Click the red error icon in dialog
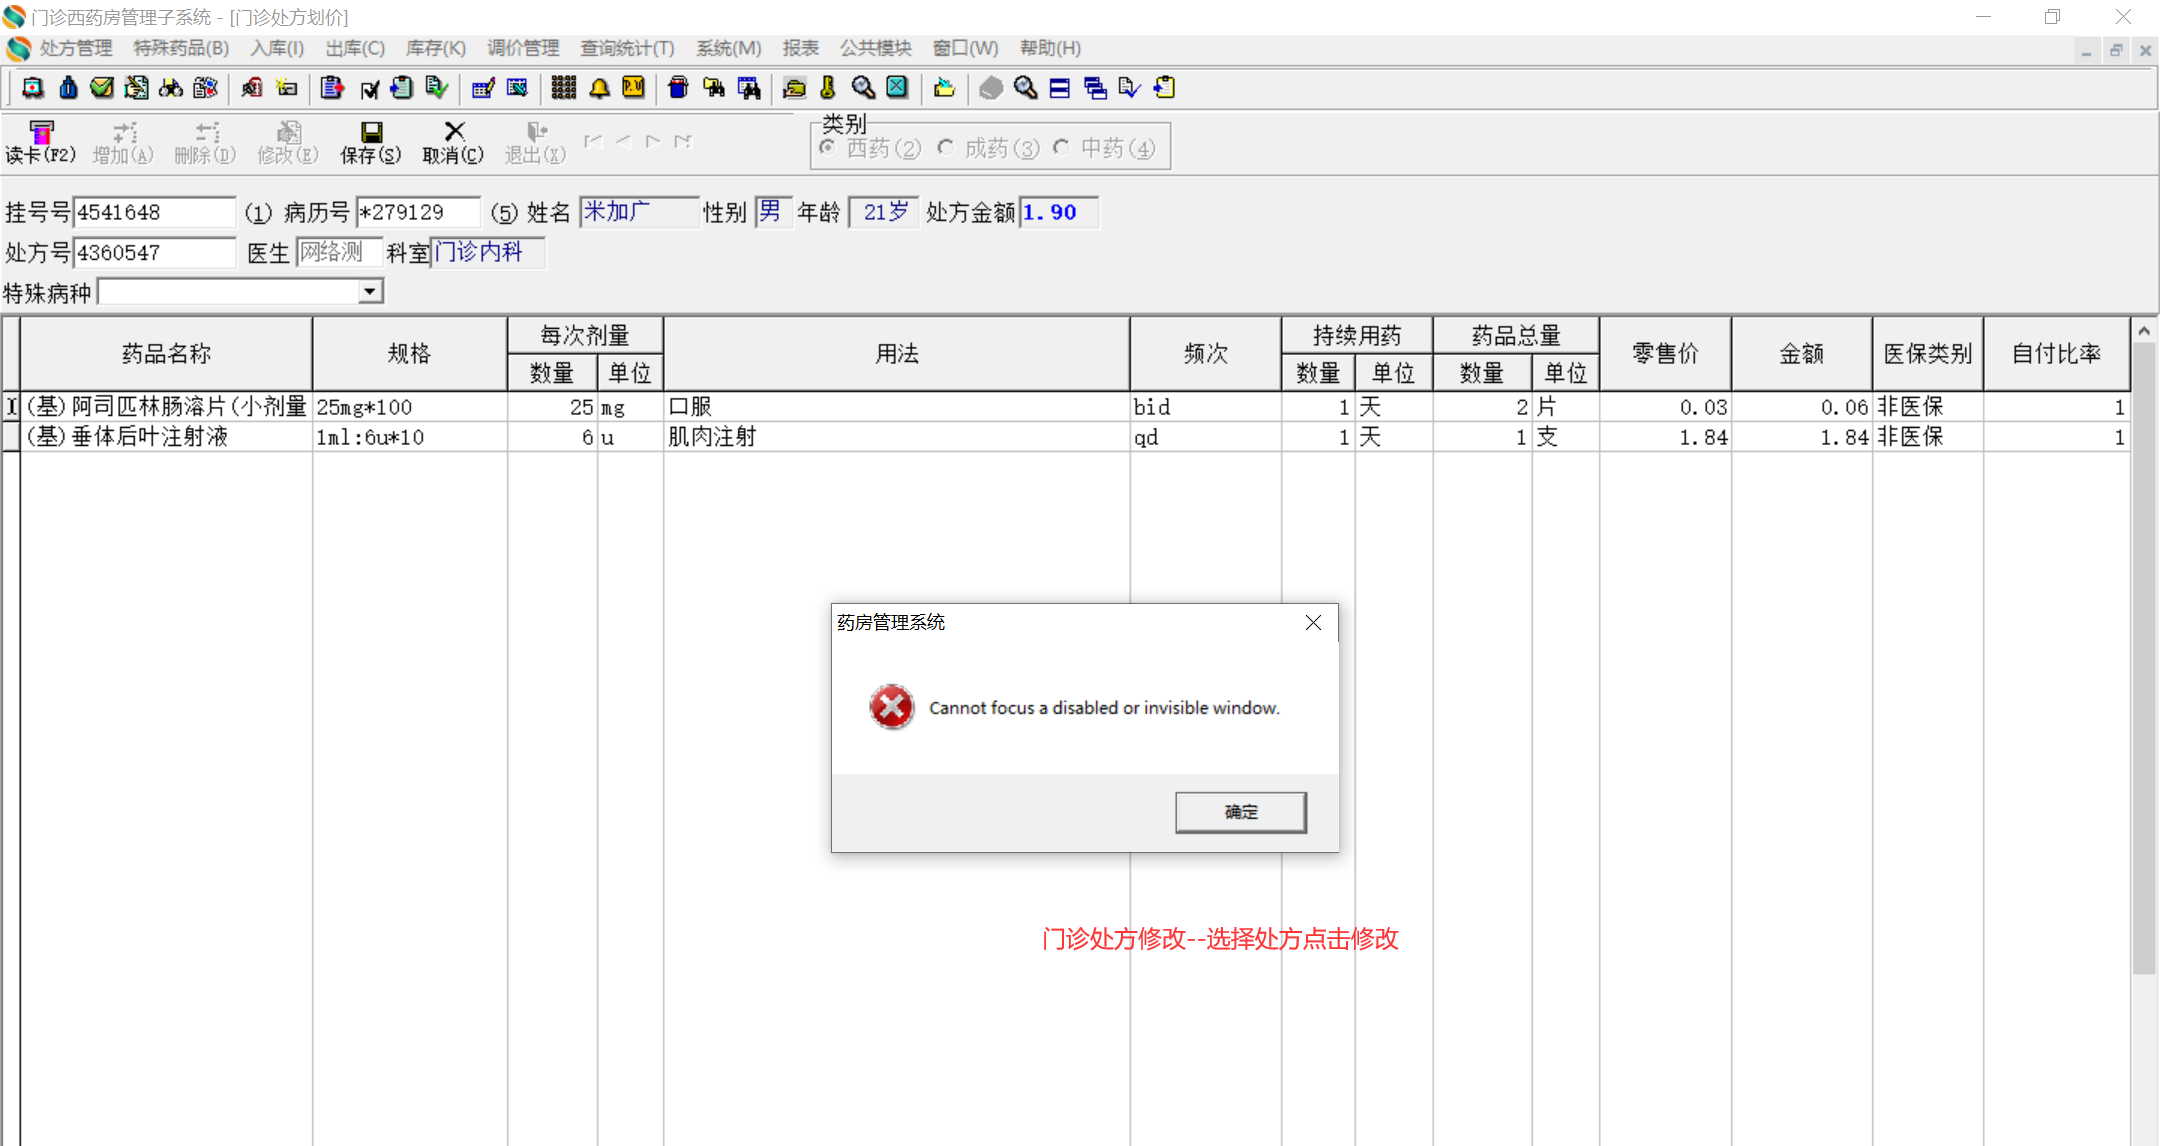The height and width of the screenshot is (1146, 2160). pyautogui.click(x=891, y=707)
